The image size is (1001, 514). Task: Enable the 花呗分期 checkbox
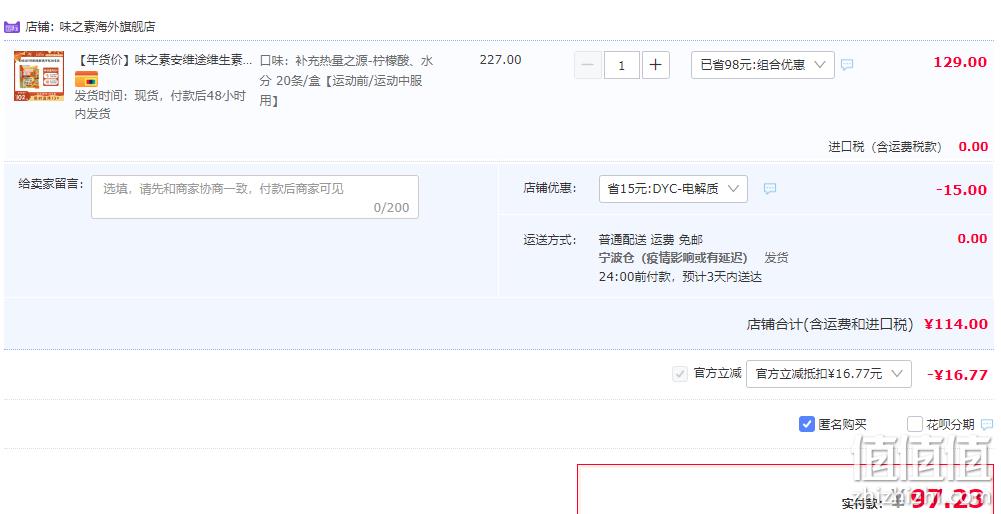915,424
